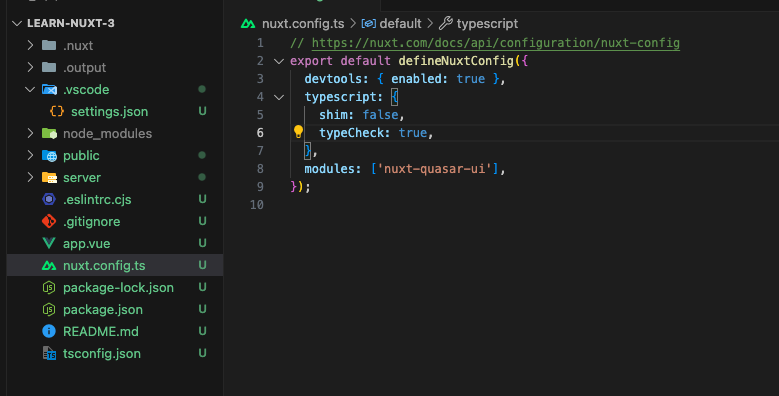Open app.vue file

pos(86,243)
